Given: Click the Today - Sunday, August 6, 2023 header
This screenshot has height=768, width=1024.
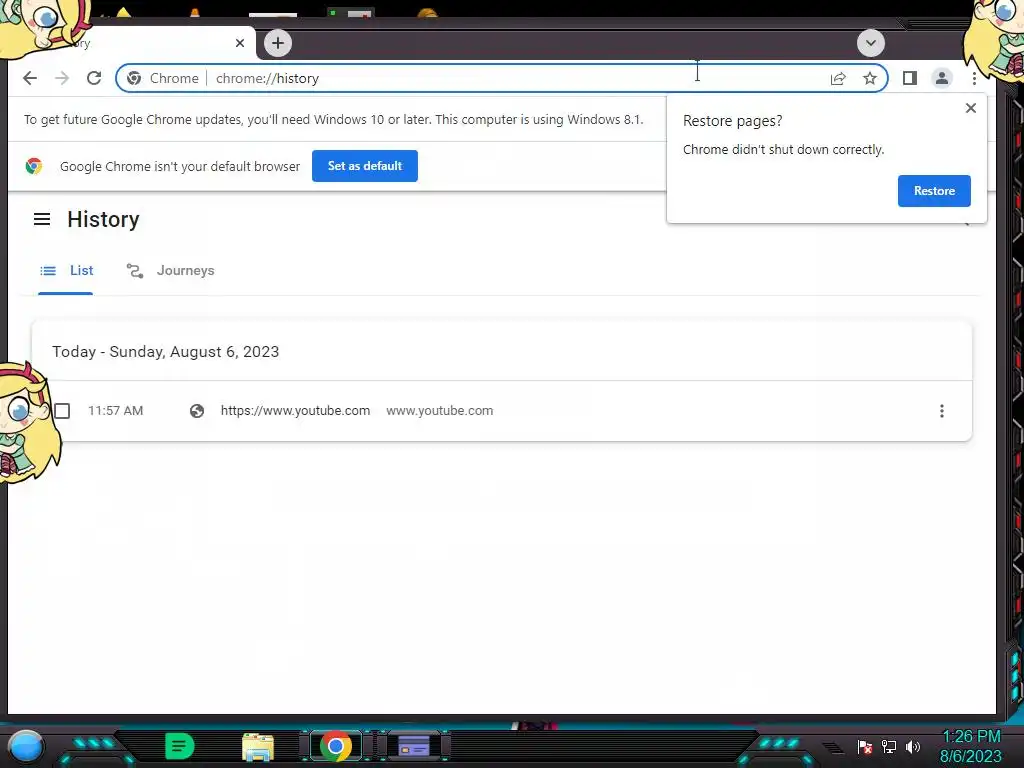Looking at the screenshot, I should pos(166,352).
